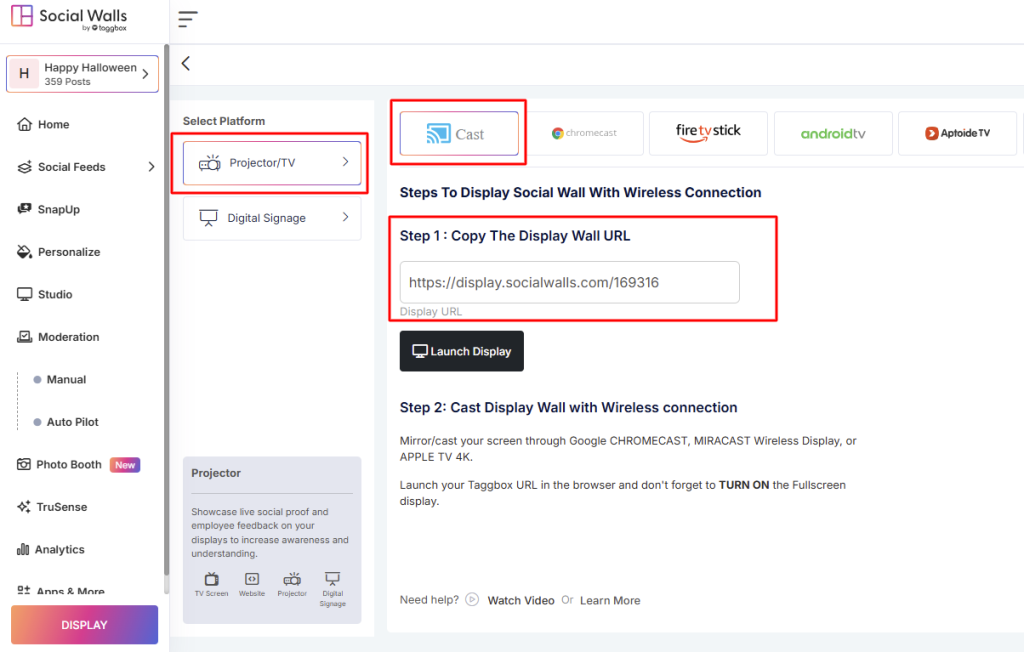Switch to the fire tv stick tab
Screen dimensions: 1024x652
[x=708, y=132]
